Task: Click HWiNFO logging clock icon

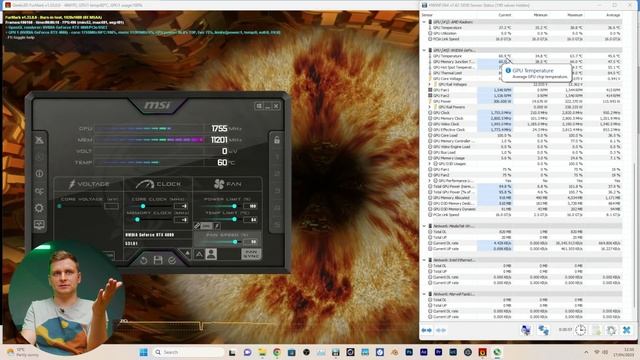Action: [x=580, y=330]
